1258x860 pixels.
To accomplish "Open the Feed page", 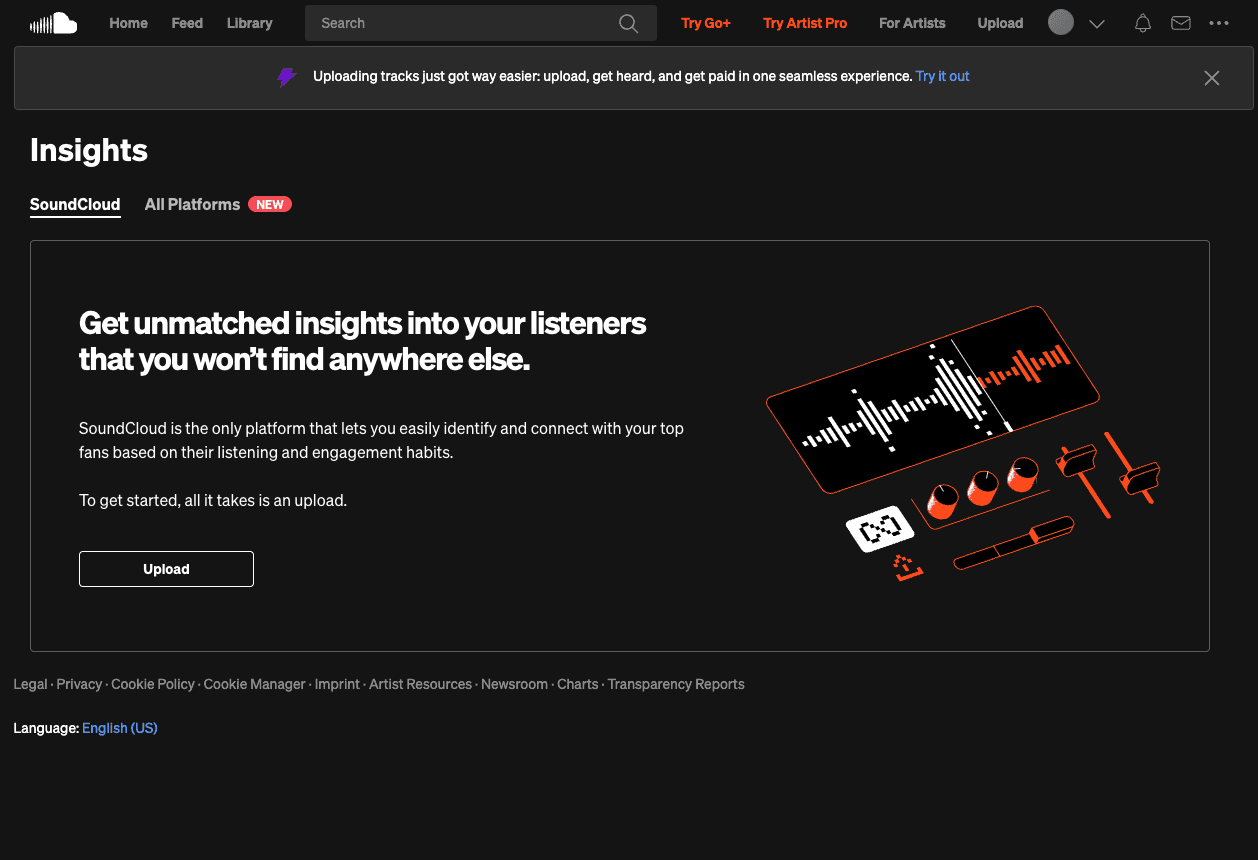I will pyautogui.click(x=187, y=23).
